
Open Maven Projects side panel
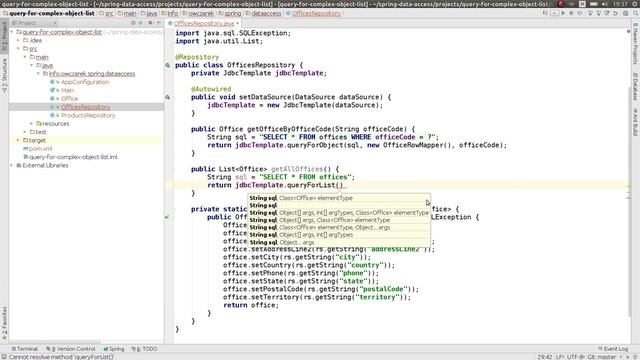(x=635, y=44)
